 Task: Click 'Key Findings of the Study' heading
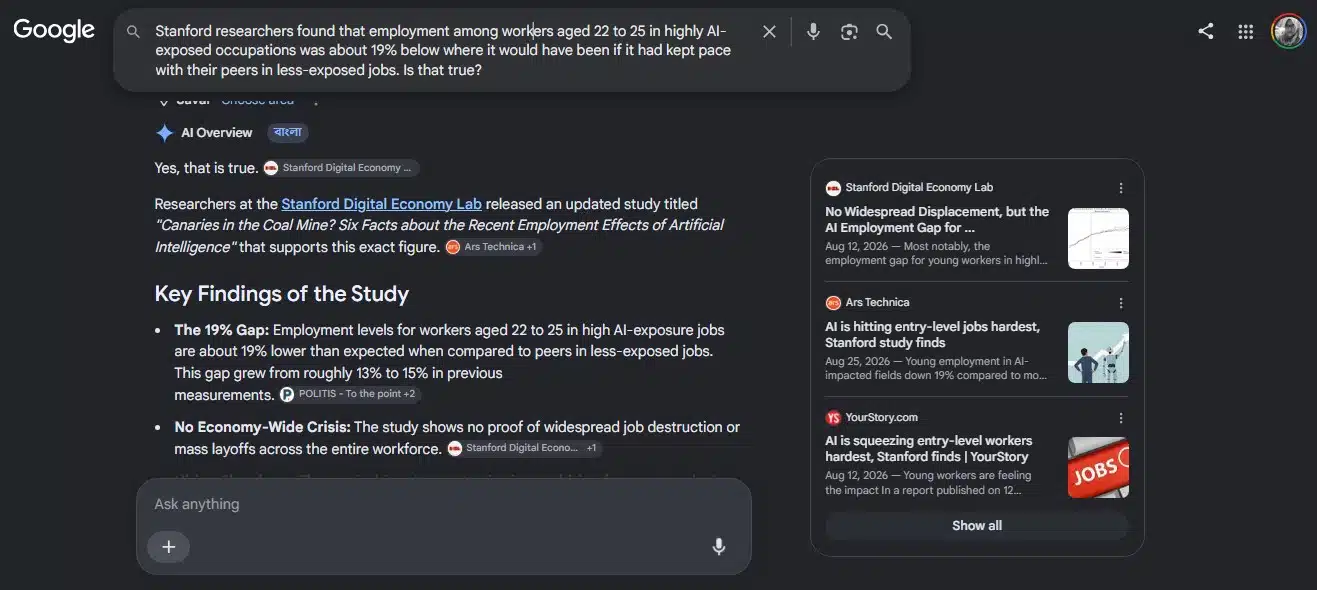(x=282, y=294)
